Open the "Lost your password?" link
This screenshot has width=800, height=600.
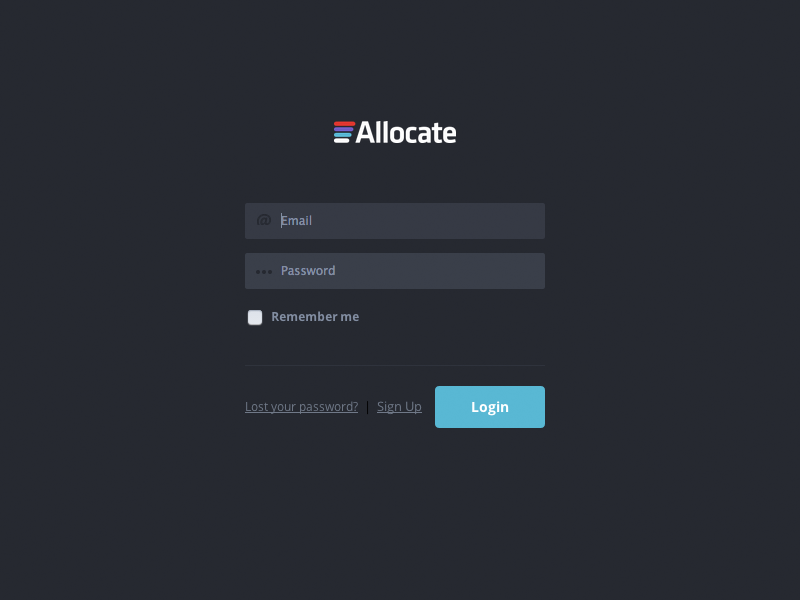(301, 407)
